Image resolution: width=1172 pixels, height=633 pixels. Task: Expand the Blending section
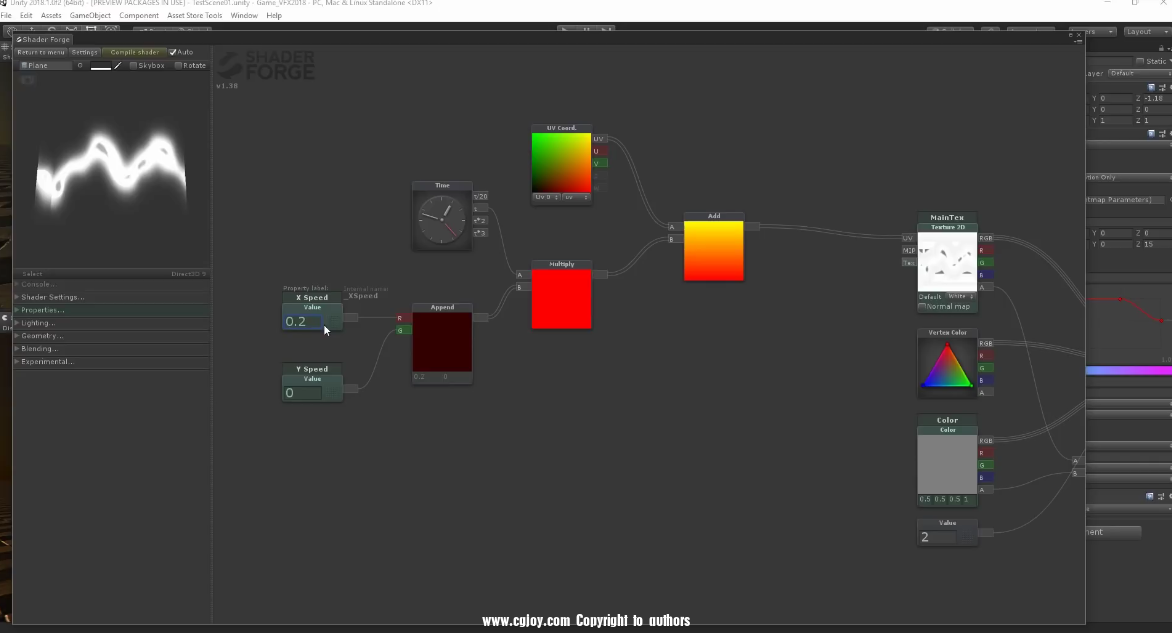[x=42, y=349]
